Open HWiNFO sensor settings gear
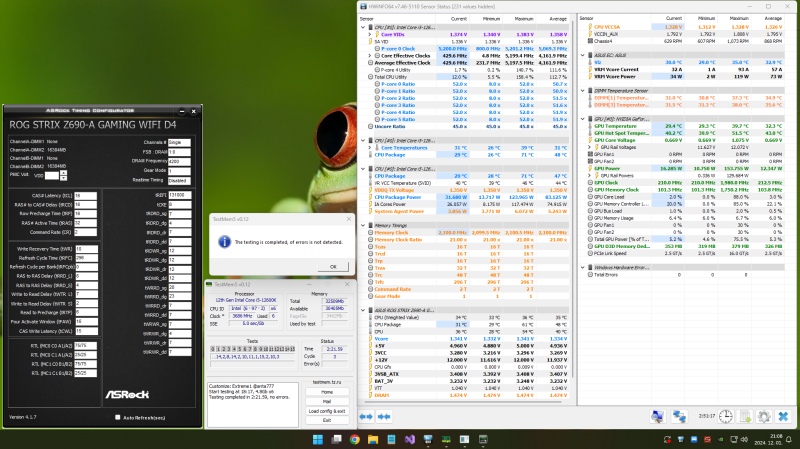Viewport: 800px width, 449px height. (764, 416)
